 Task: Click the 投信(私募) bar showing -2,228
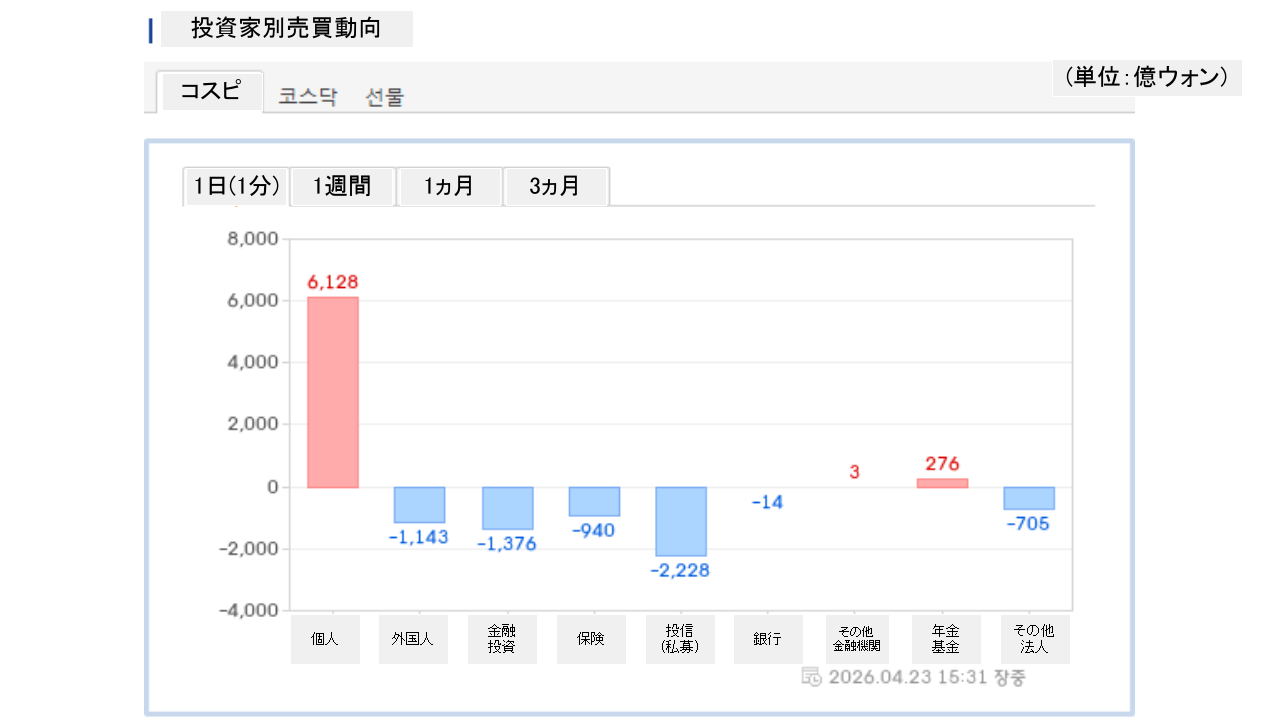coord(681,521)
